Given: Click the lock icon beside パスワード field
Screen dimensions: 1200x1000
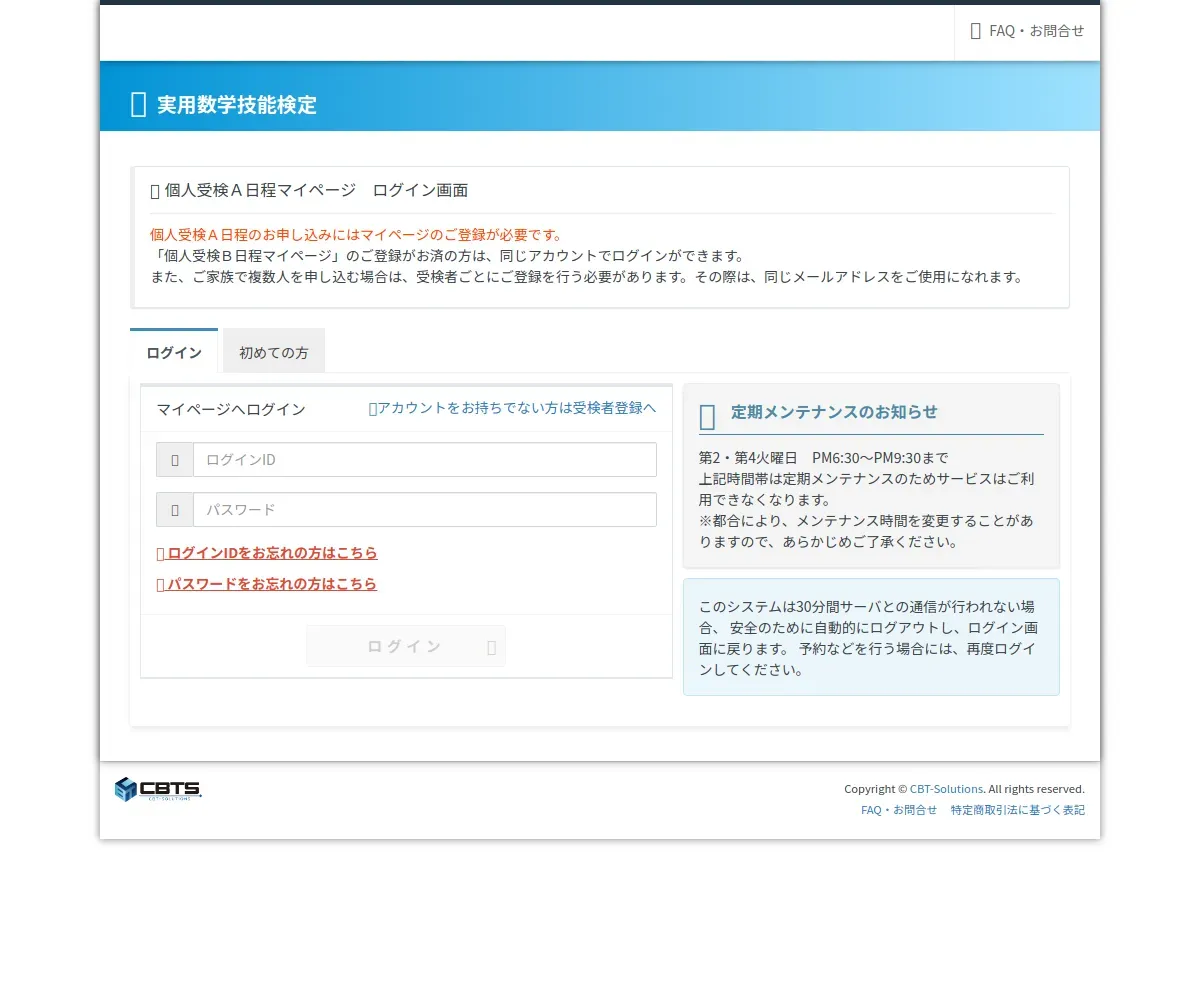Looking at the screenshot, I should tap(175, 510).
